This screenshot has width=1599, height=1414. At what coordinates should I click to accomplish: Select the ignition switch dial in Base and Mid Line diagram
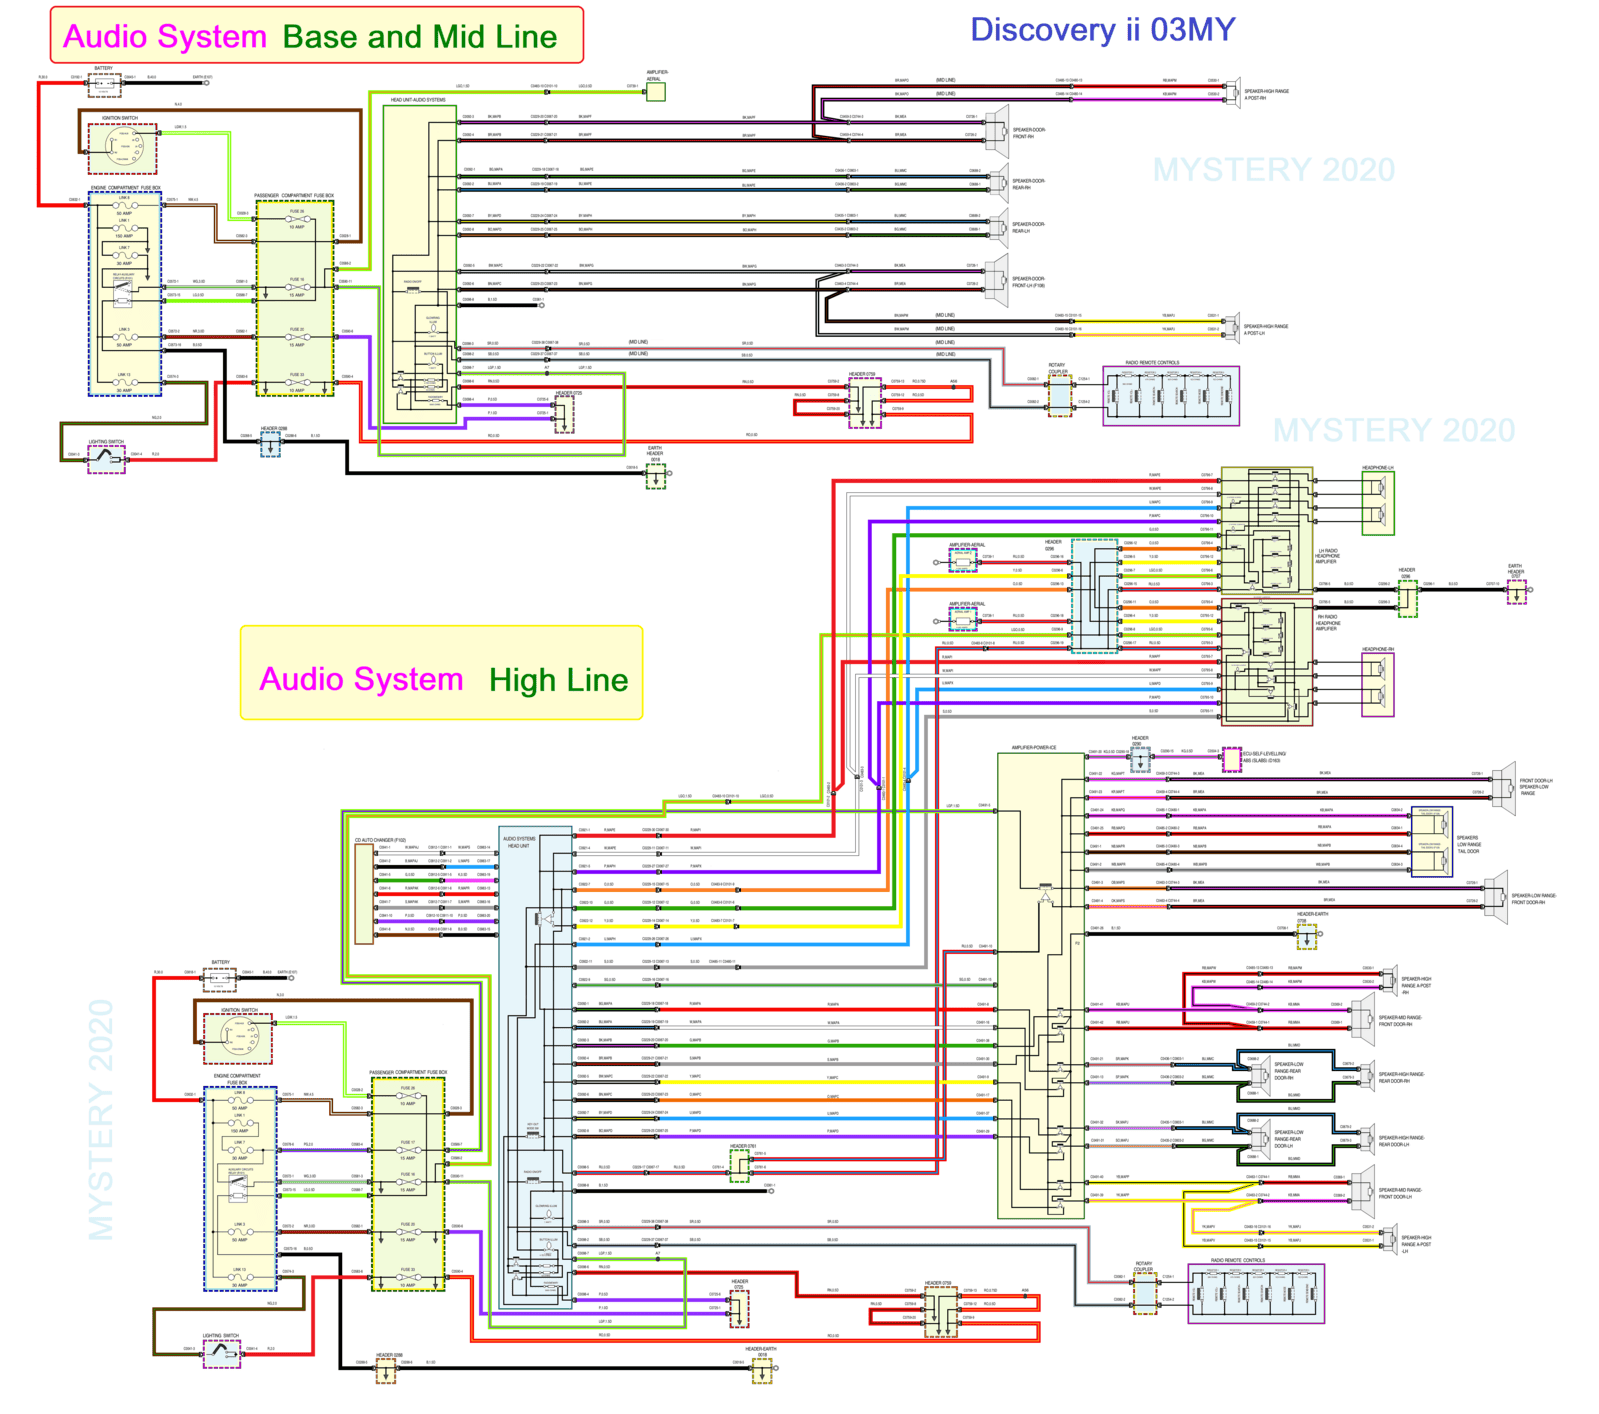[x=123, y=147]
